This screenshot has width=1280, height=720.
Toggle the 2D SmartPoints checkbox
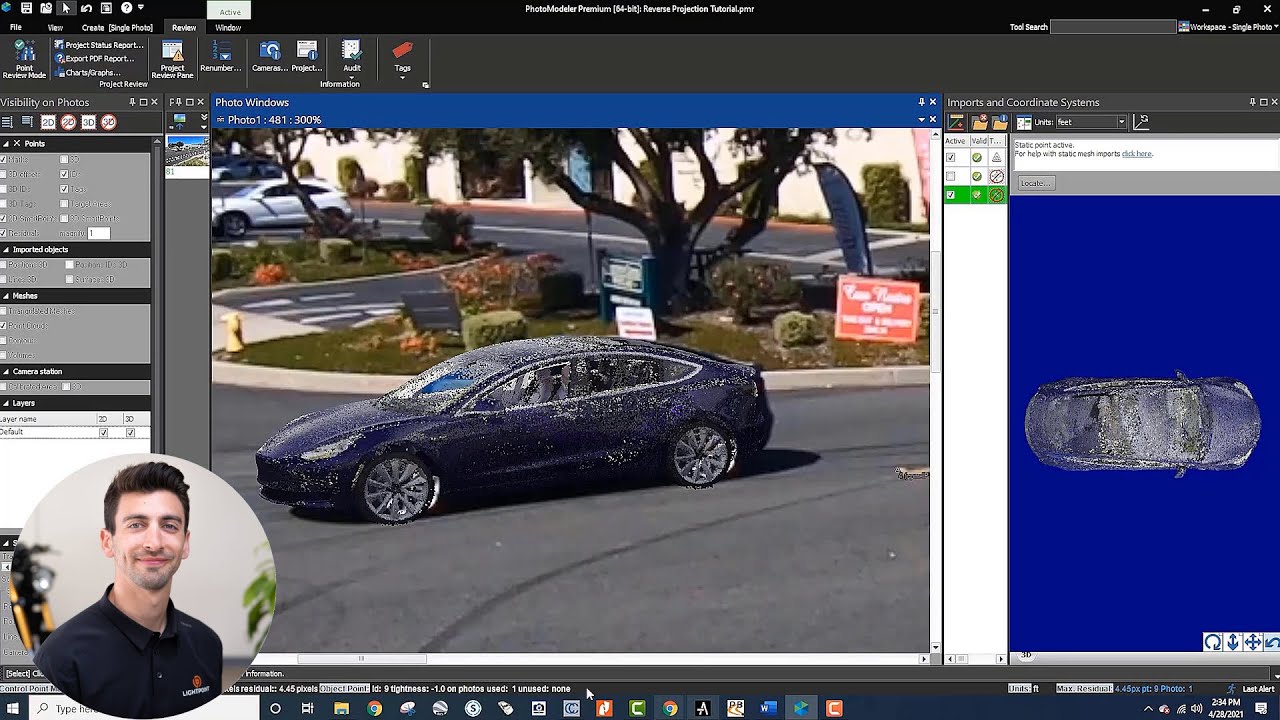point(4,218)
